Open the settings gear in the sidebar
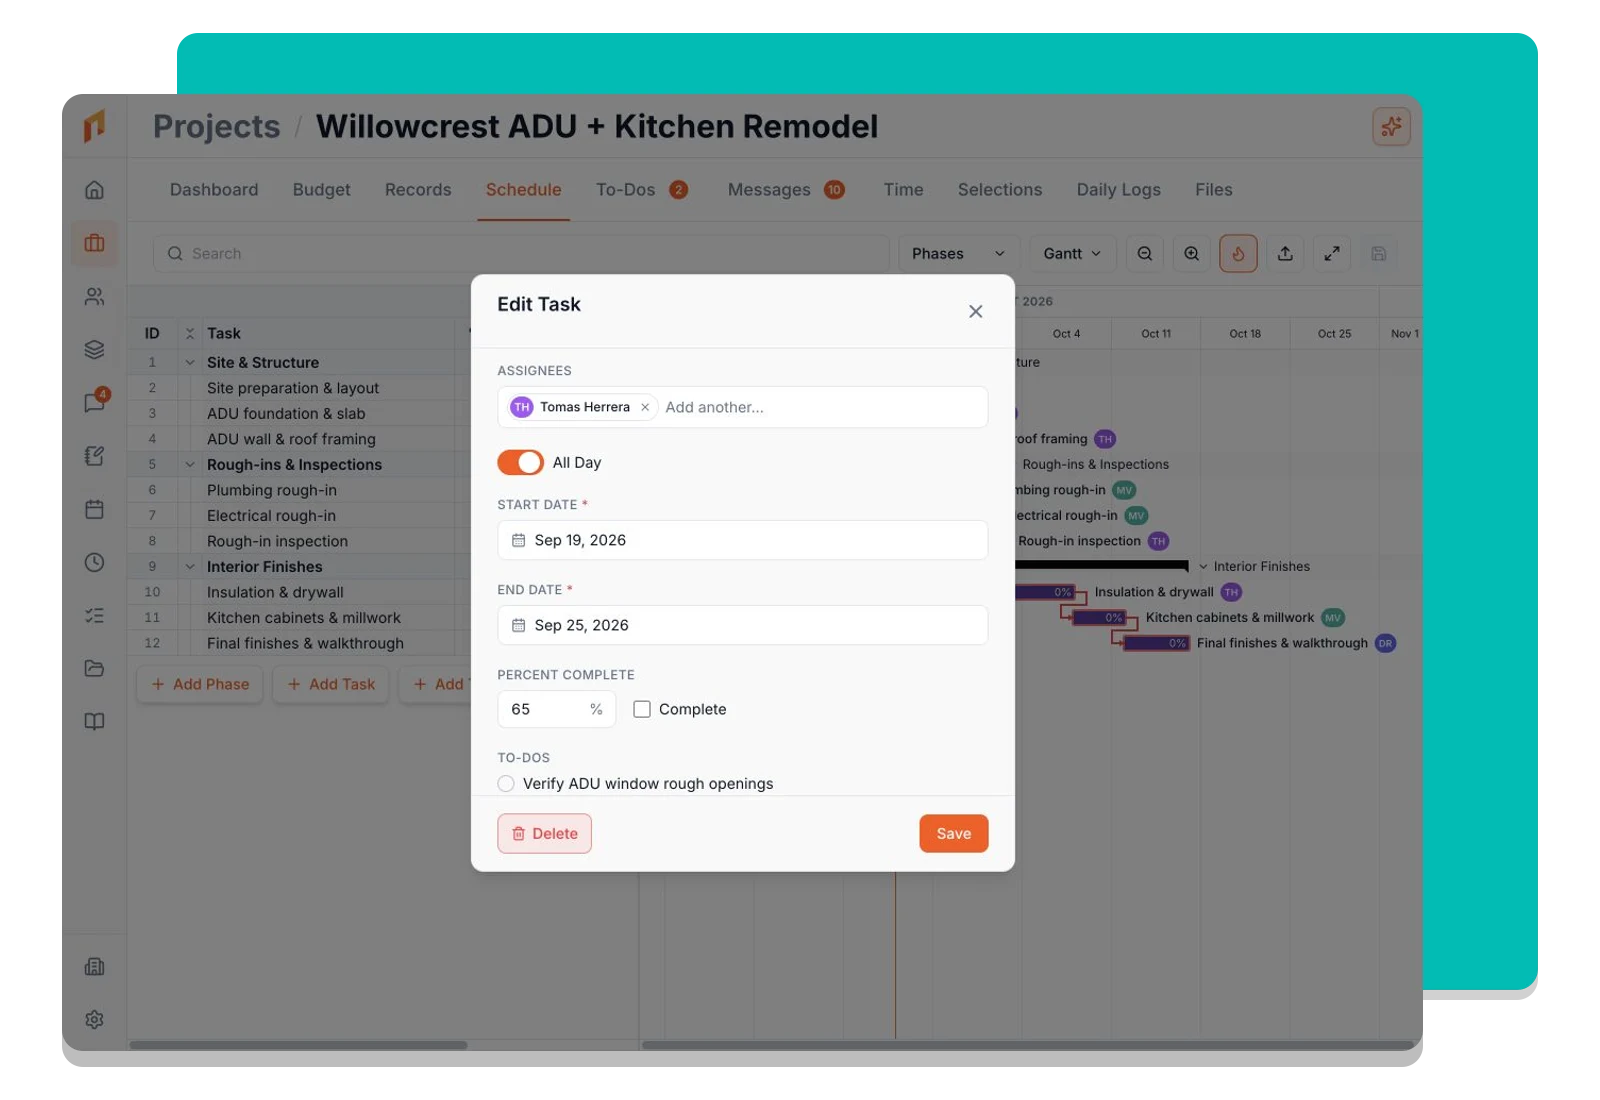This screenshot has height=1100, width=1600. 94,1019
